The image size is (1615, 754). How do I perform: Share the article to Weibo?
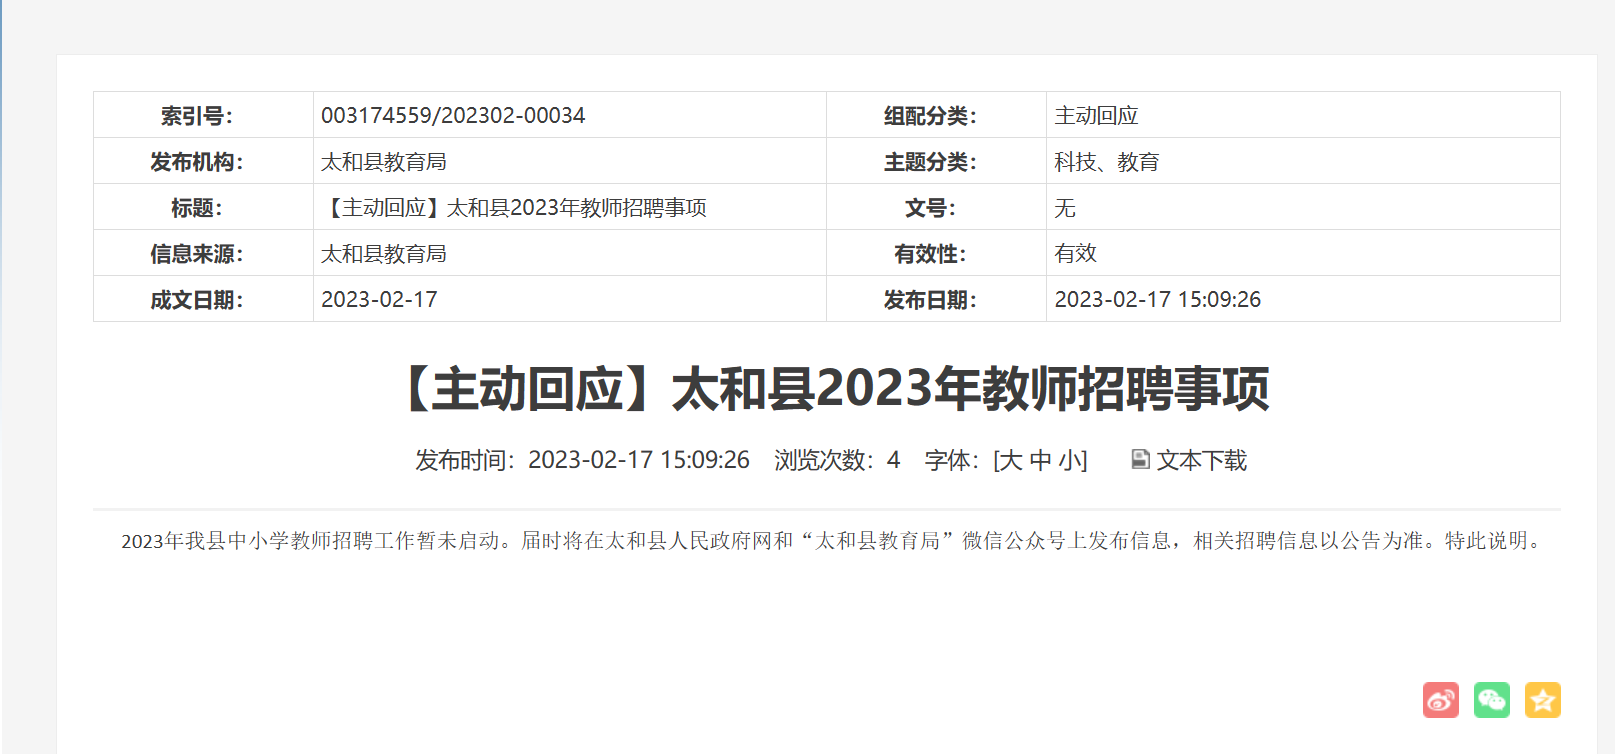(1440, 700)
